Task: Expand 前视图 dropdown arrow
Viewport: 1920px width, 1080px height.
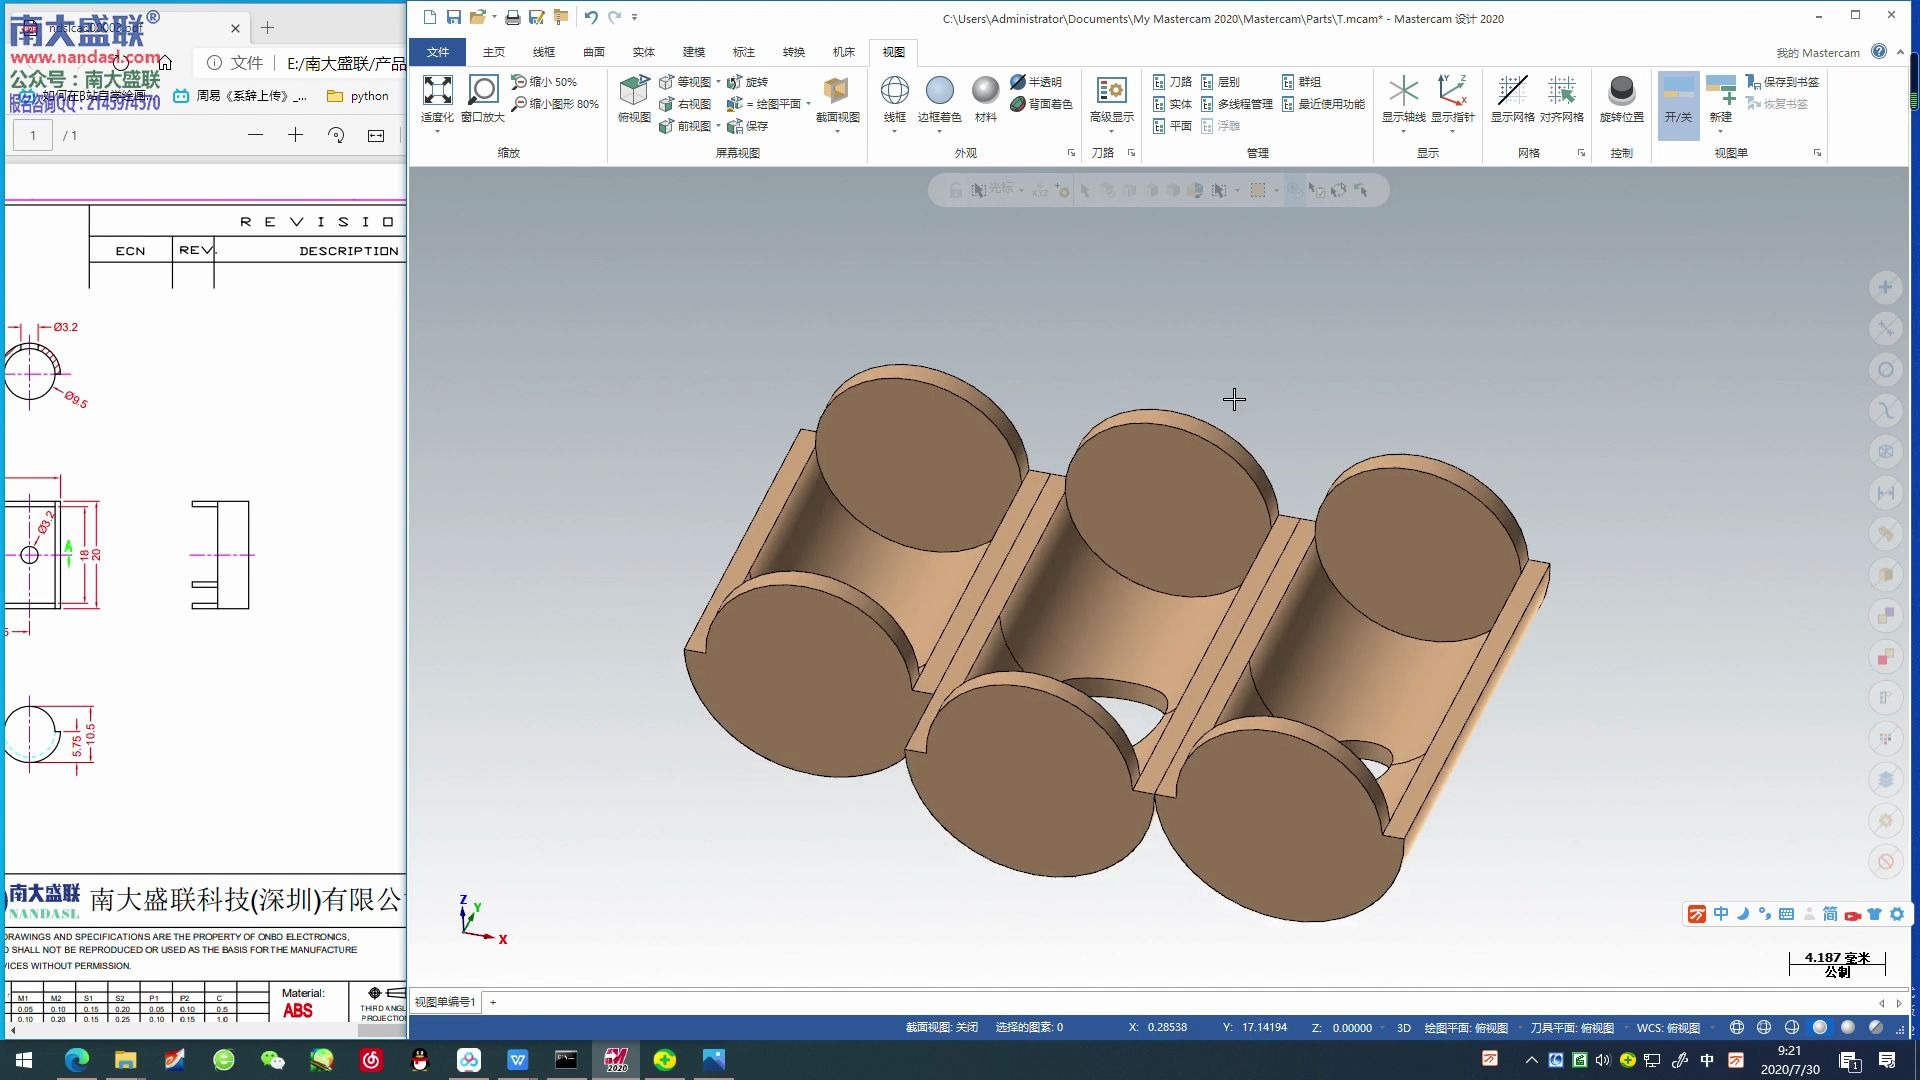Action: [718, 126]
